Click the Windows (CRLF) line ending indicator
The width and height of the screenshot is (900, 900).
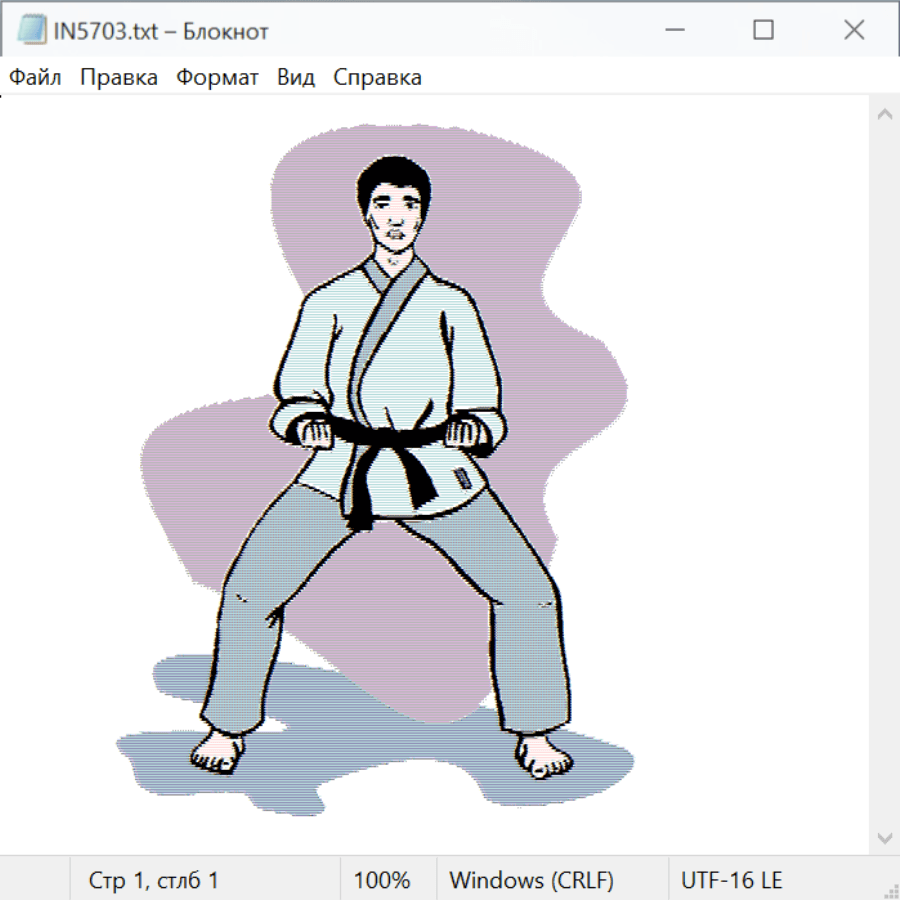531,880
